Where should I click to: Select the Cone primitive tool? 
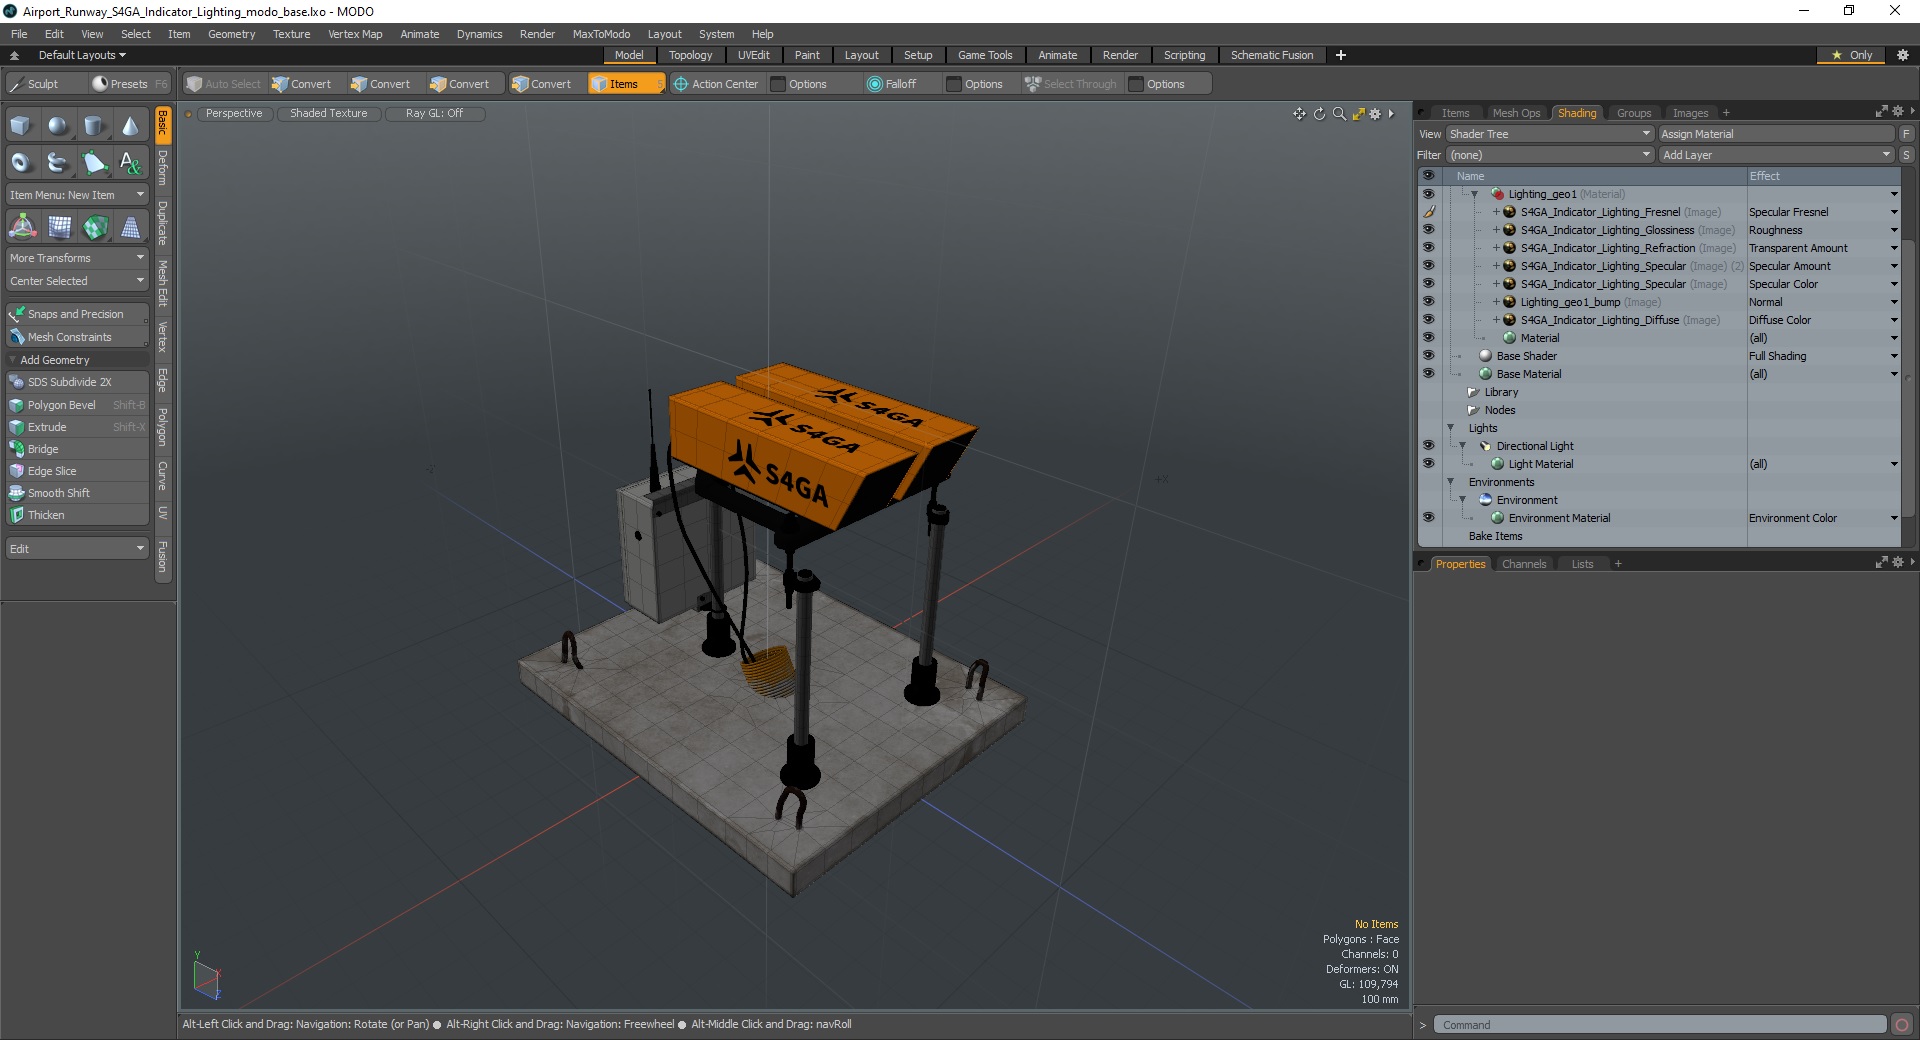tap(131, 126)
